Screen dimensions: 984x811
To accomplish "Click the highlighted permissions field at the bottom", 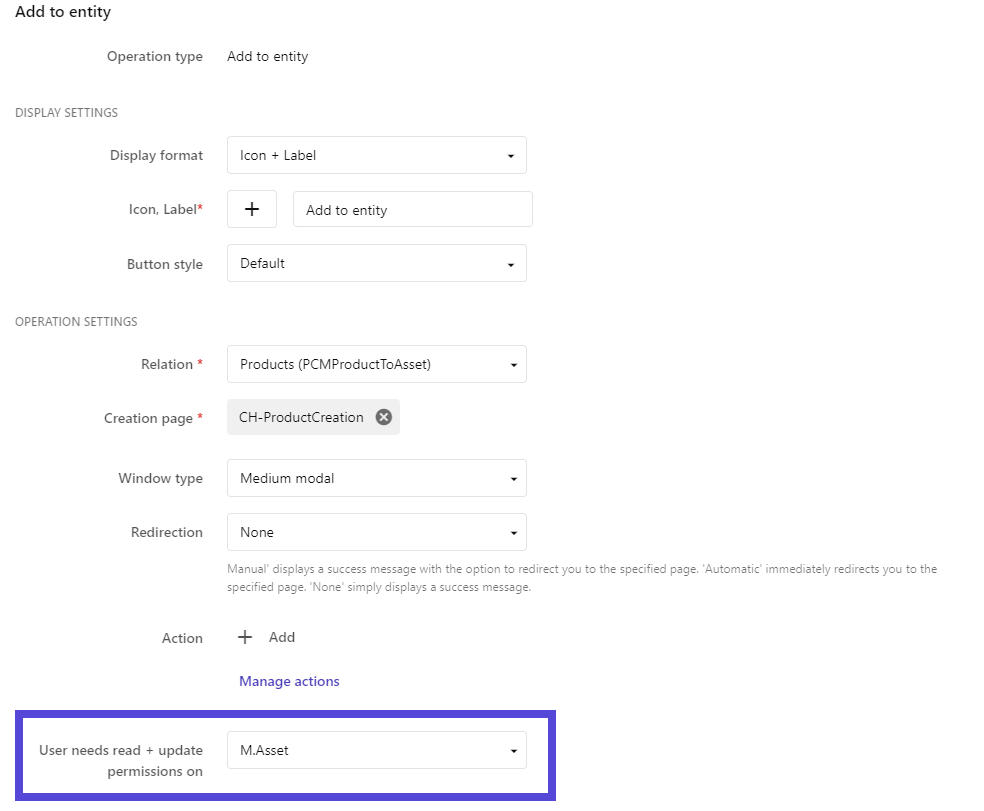I will 377,750.
